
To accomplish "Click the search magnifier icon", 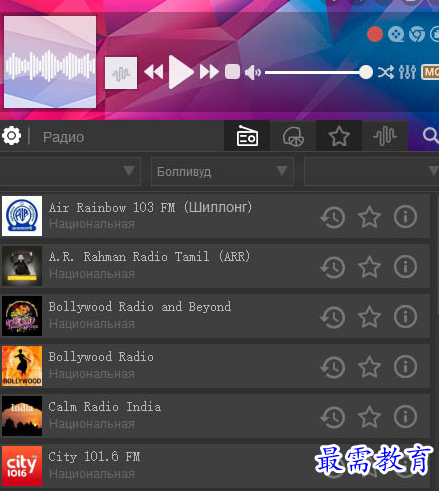I will point(430,136).
